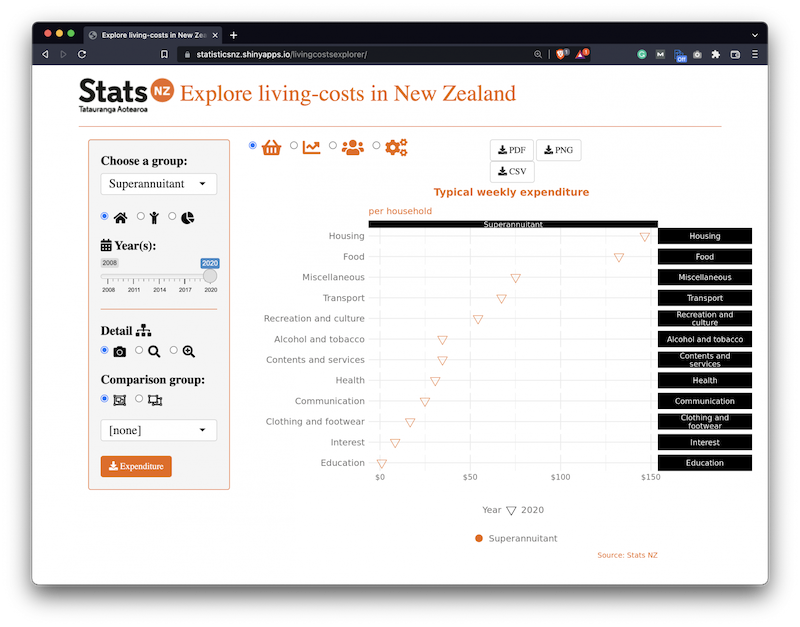The height and width of the screenshot is (627, 800).
Task: Select the camera snapshot detail icon
Action: click(x=120, y=352)
